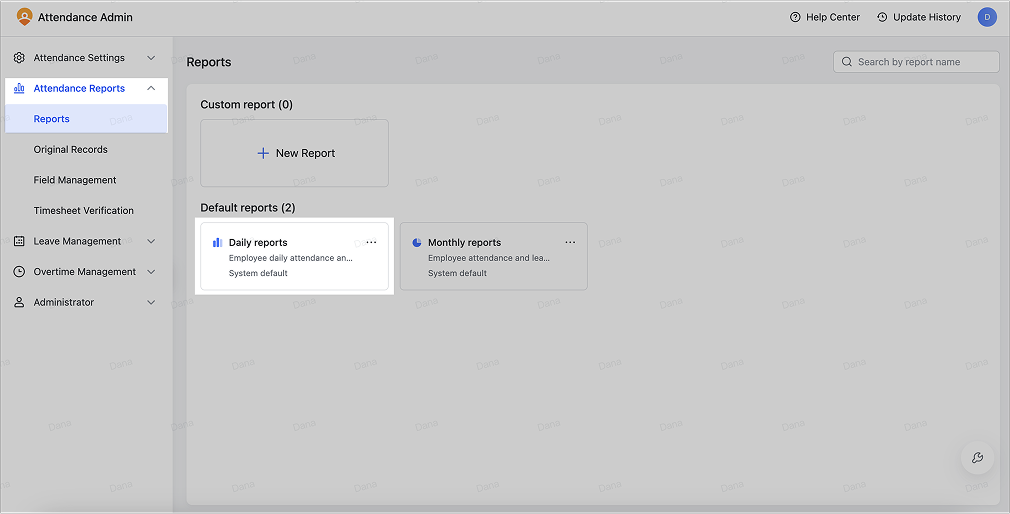Open Original Records in the sidebar

70,150
